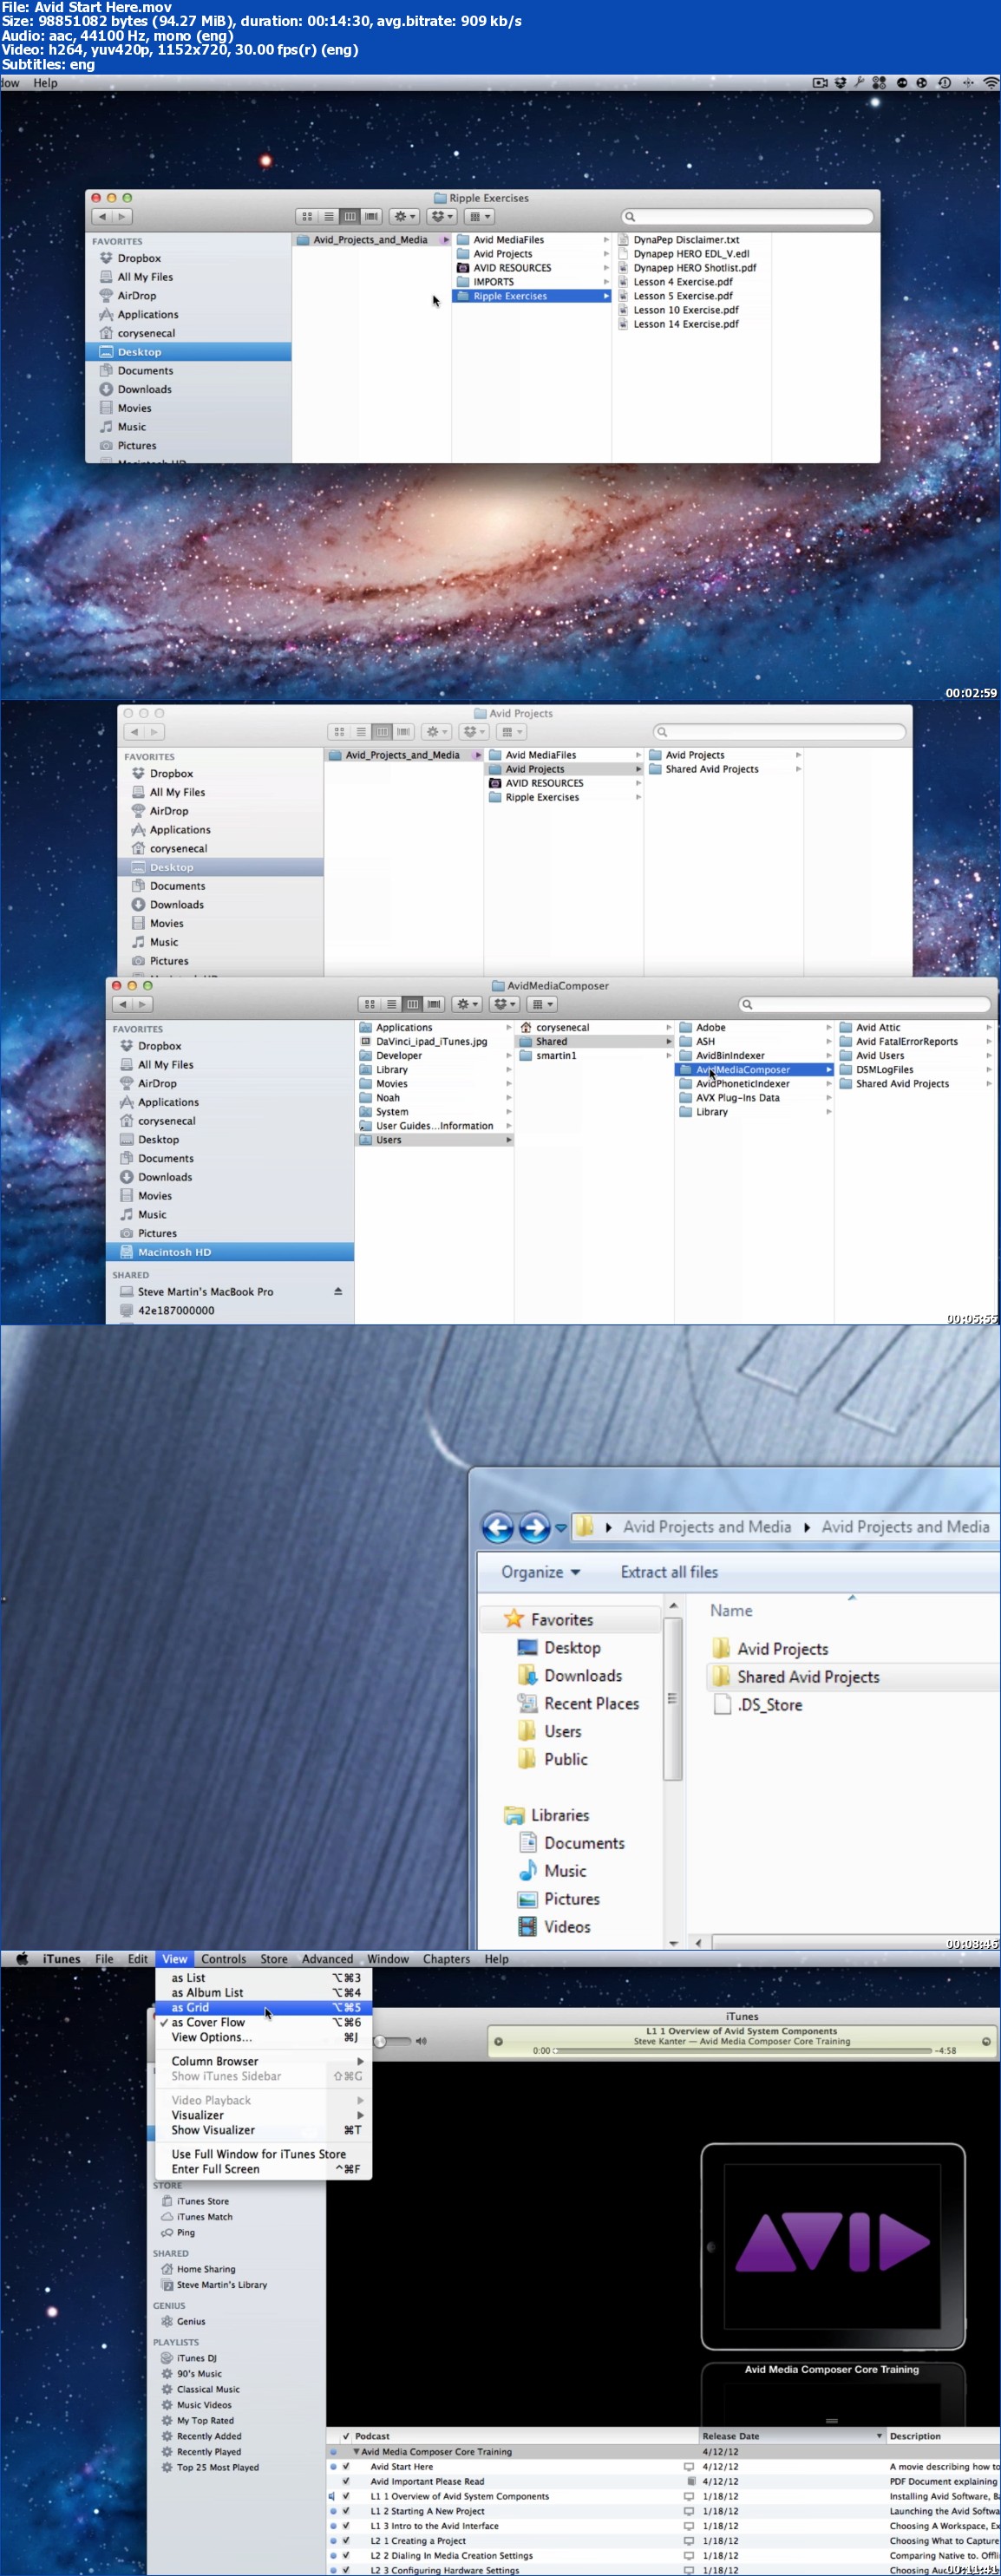Open the Videos library in Explorer

(x=554, y=1927)
